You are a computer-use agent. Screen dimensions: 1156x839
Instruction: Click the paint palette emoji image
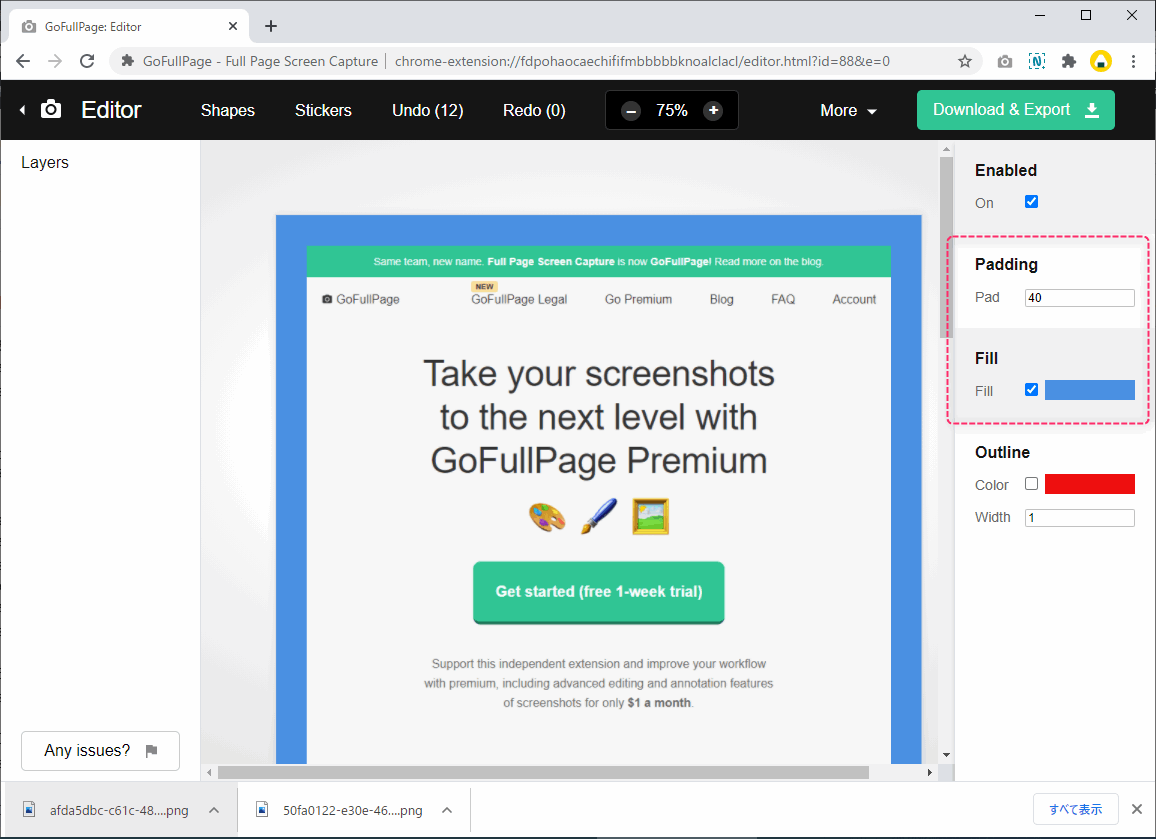point(547,517)
